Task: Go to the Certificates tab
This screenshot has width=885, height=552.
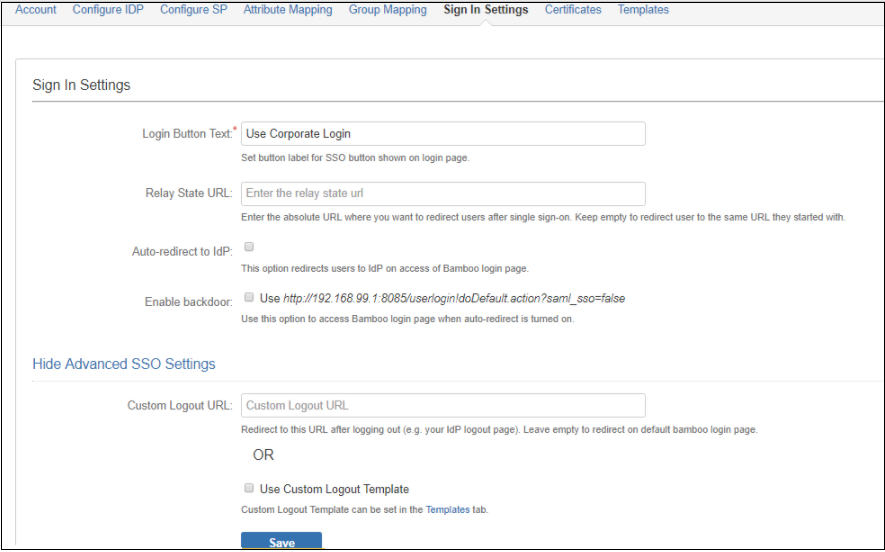Action: pos(573,10)
